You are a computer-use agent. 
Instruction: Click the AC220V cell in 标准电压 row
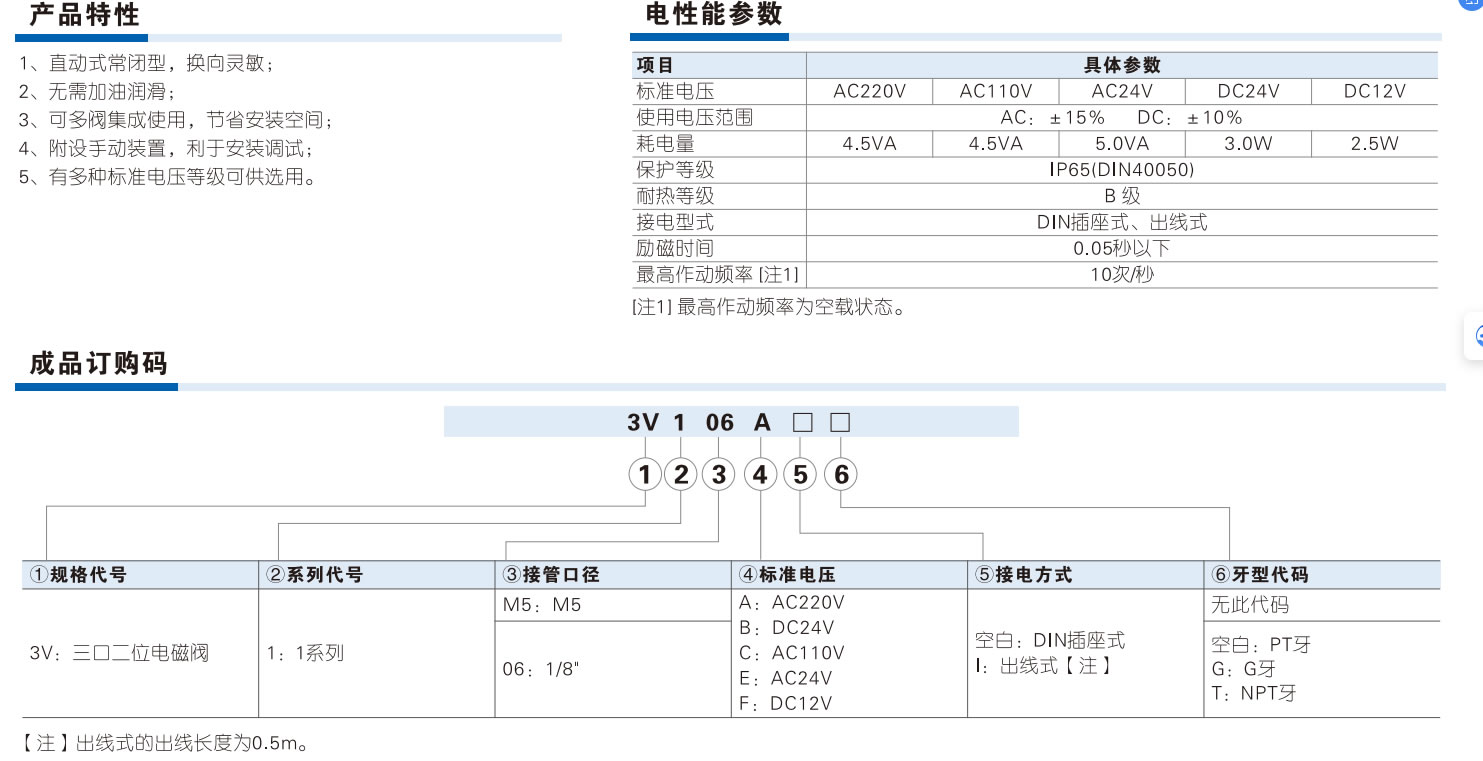click(x=869, y=92)
